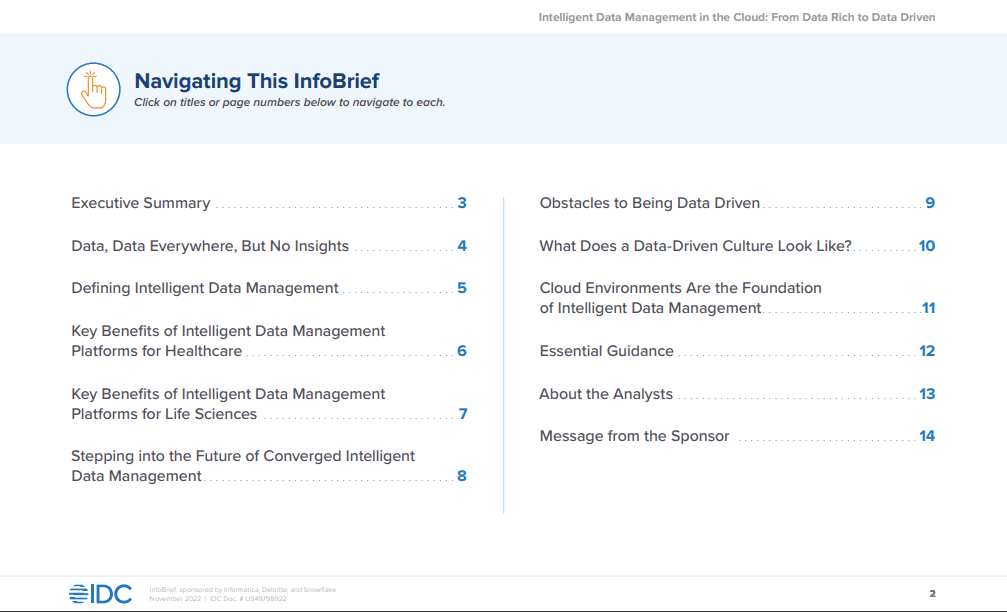
Task: Open Message from the Sponsor
Action: coord(634,436)
